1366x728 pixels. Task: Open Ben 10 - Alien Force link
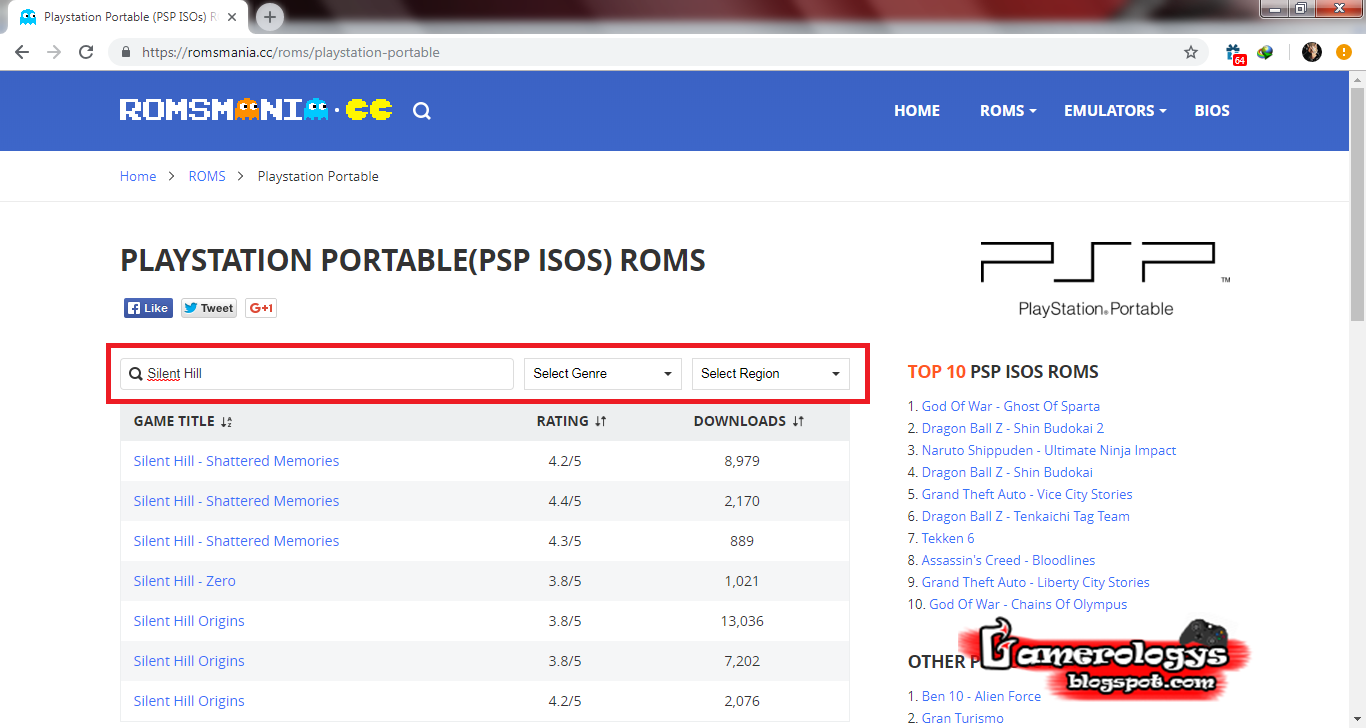point(981,696)
